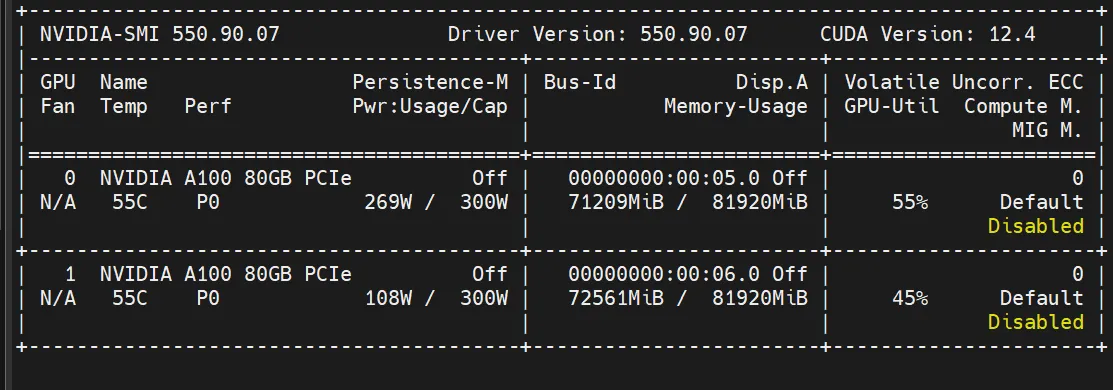Screen dimensions: 1113x390
Task: Click the Volatile Uncorr. ECC header
Action: [x=964, y=82]
